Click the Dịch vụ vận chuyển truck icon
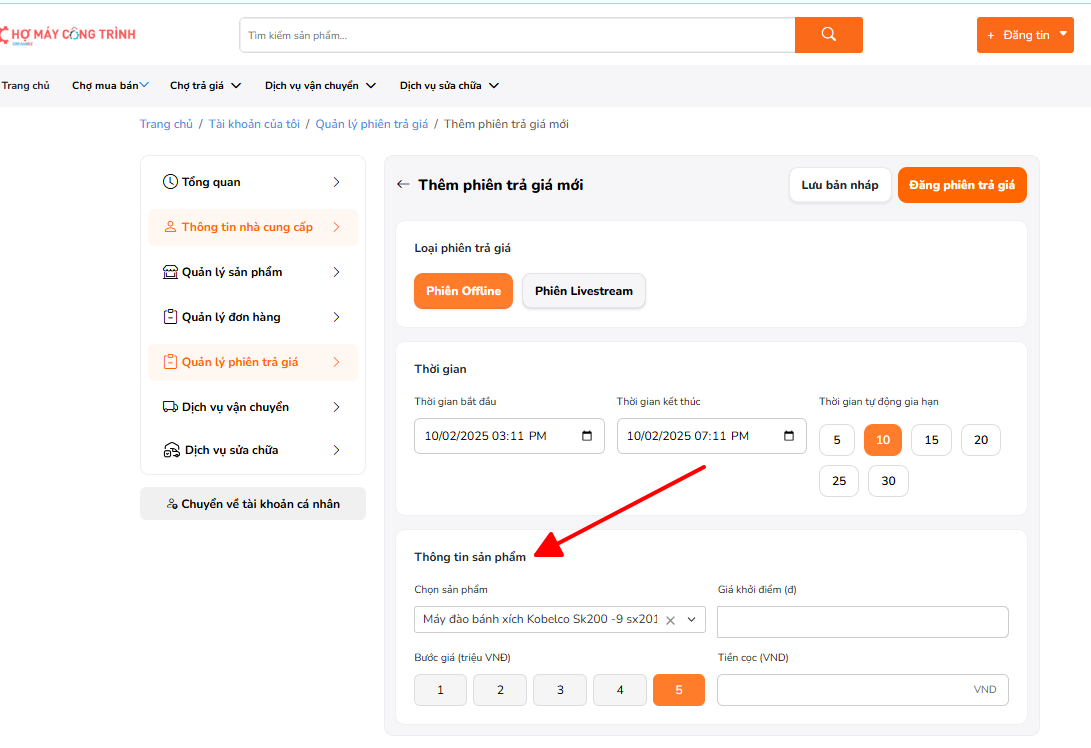1091x748 pixels. [171, 407]
